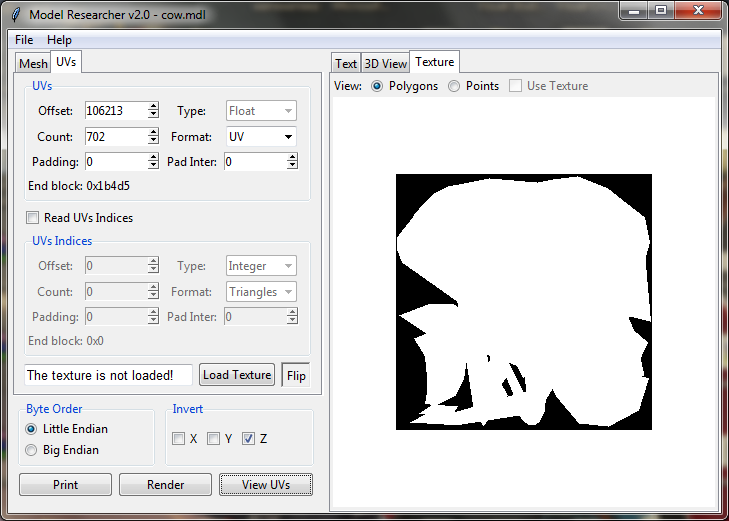Screen dimensions: 729x521
Task: Click the View UVs button
Action: coord(266,485)
